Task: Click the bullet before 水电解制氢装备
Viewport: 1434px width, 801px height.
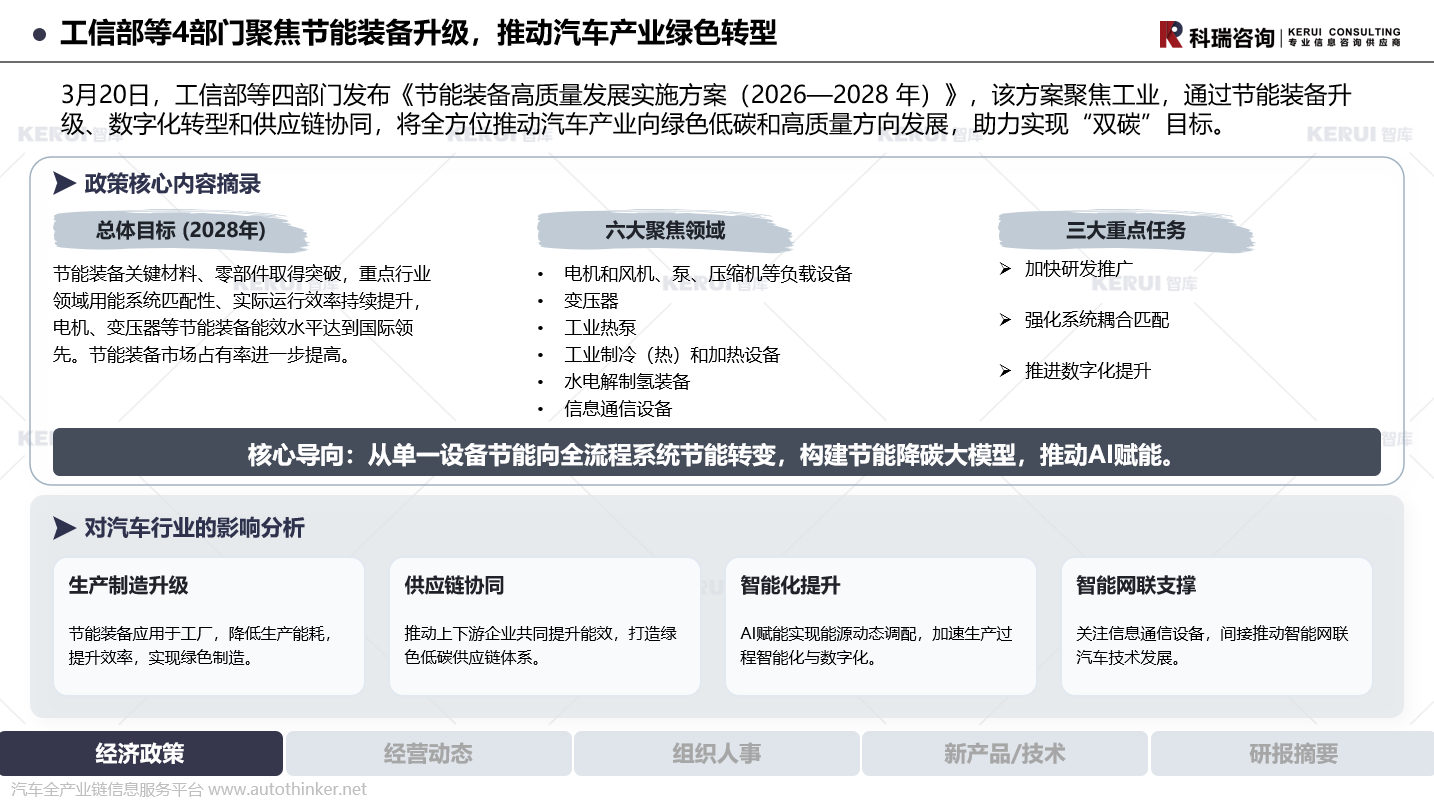Action: 541,382
